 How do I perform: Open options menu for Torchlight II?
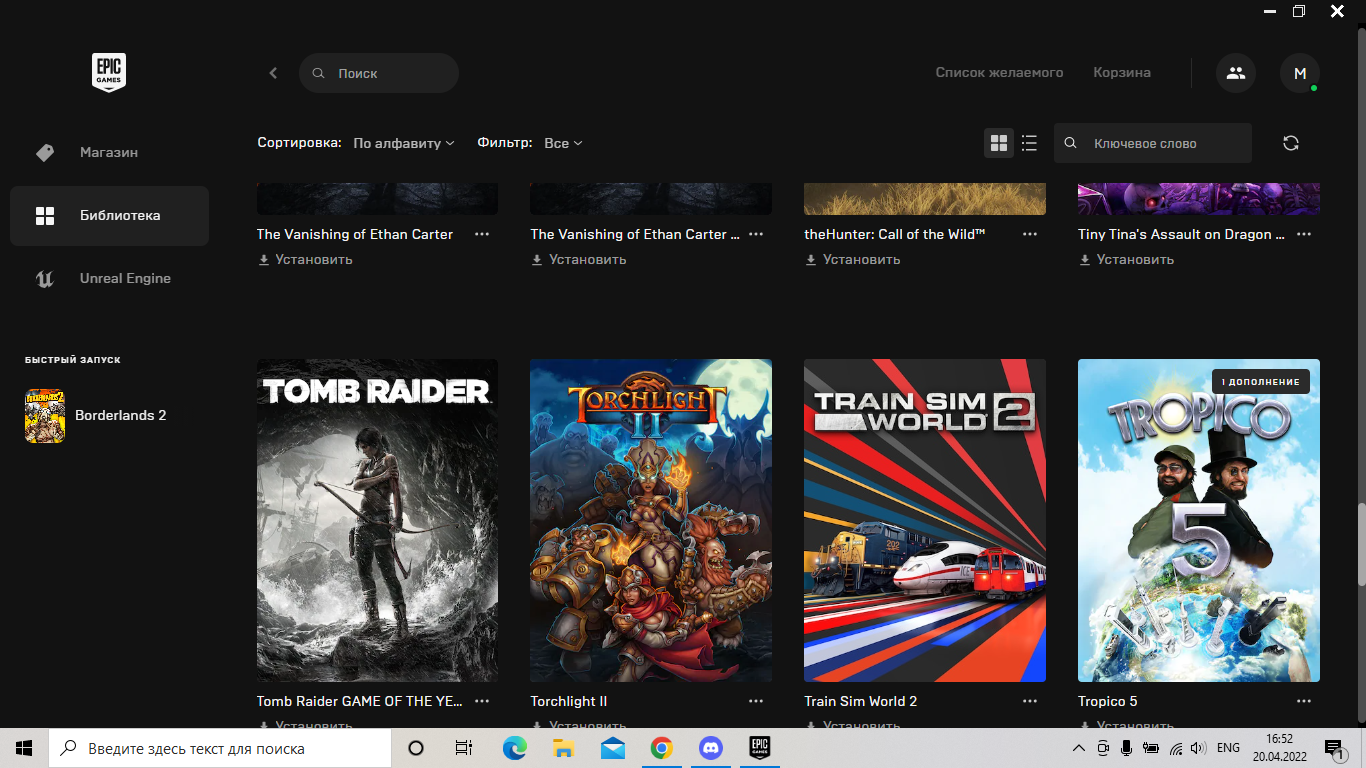[x=756, y=701]
